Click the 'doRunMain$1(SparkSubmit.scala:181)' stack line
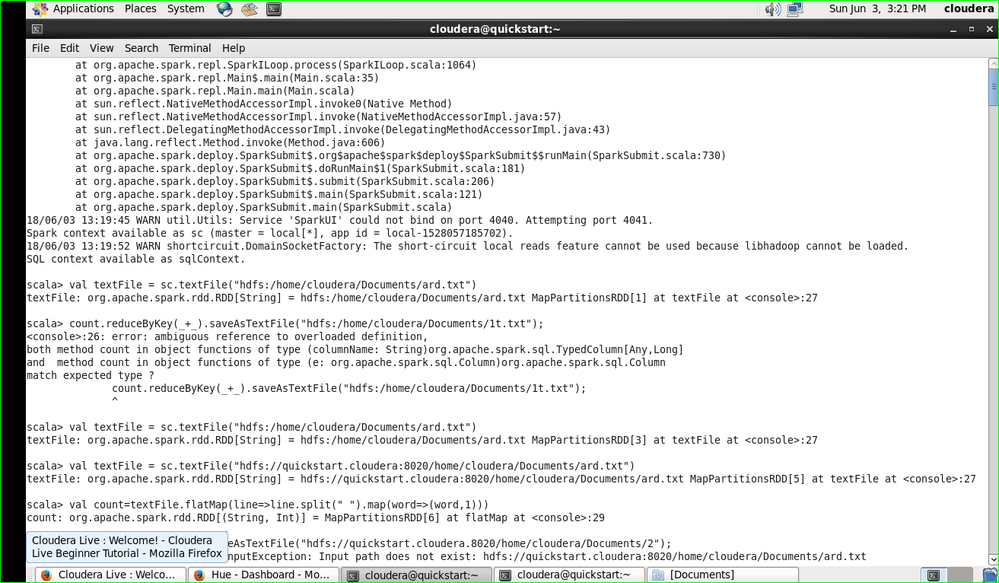This screenshot has width=999, height=583. 300,168
